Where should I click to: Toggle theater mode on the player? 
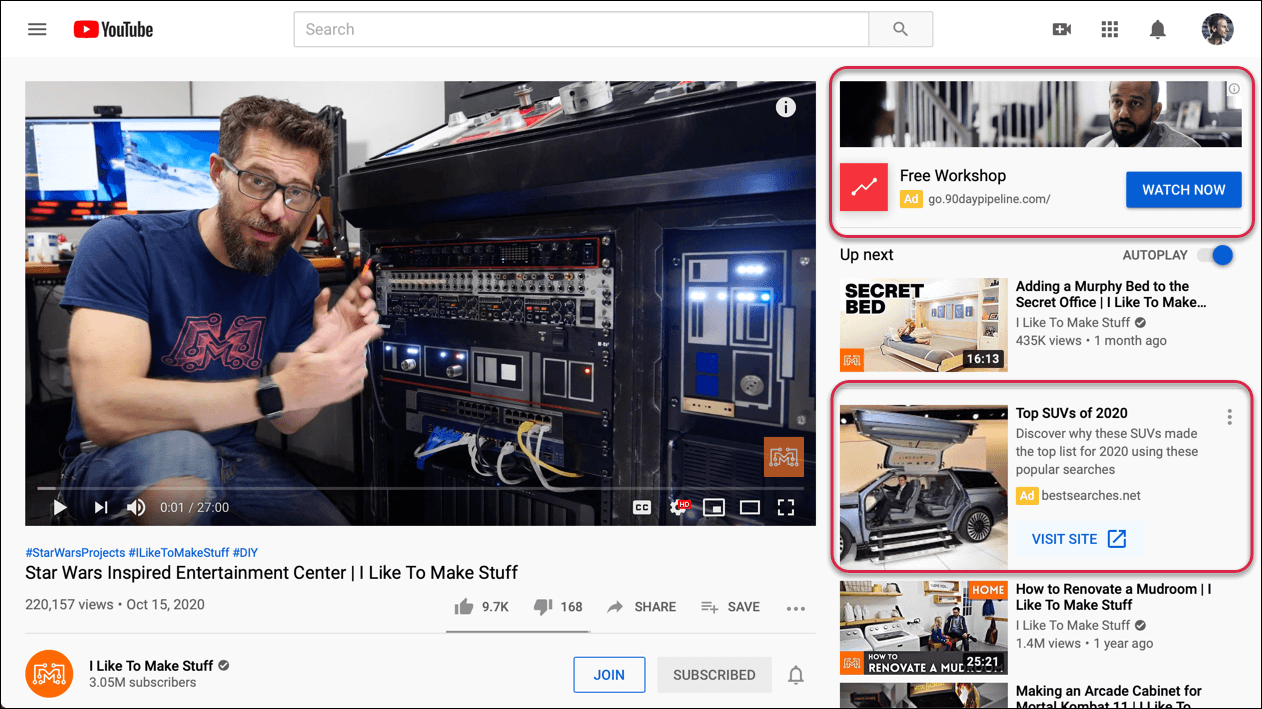(x=750, y=507)
